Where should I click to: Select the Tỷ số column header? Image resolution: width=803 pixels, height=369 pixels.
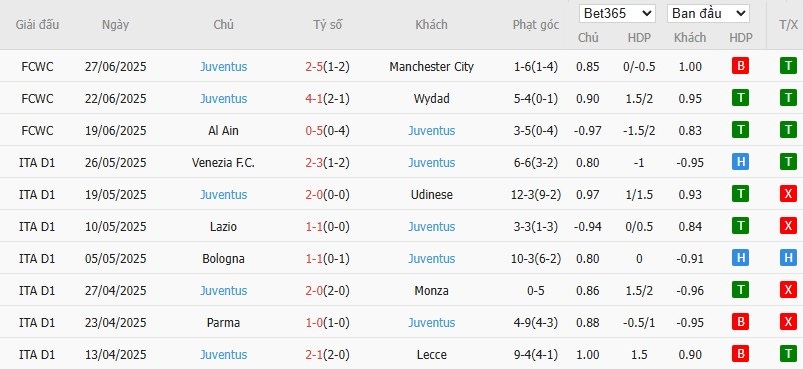point(328,25)
